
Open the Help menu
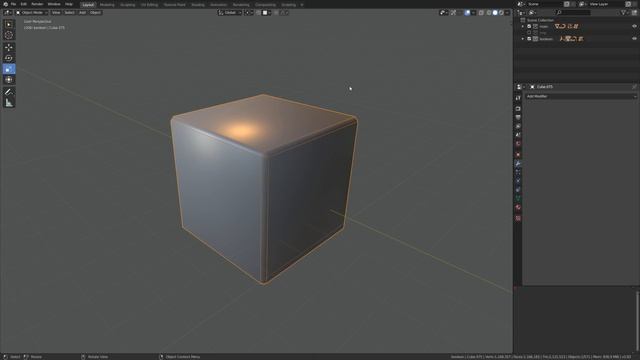69,4
